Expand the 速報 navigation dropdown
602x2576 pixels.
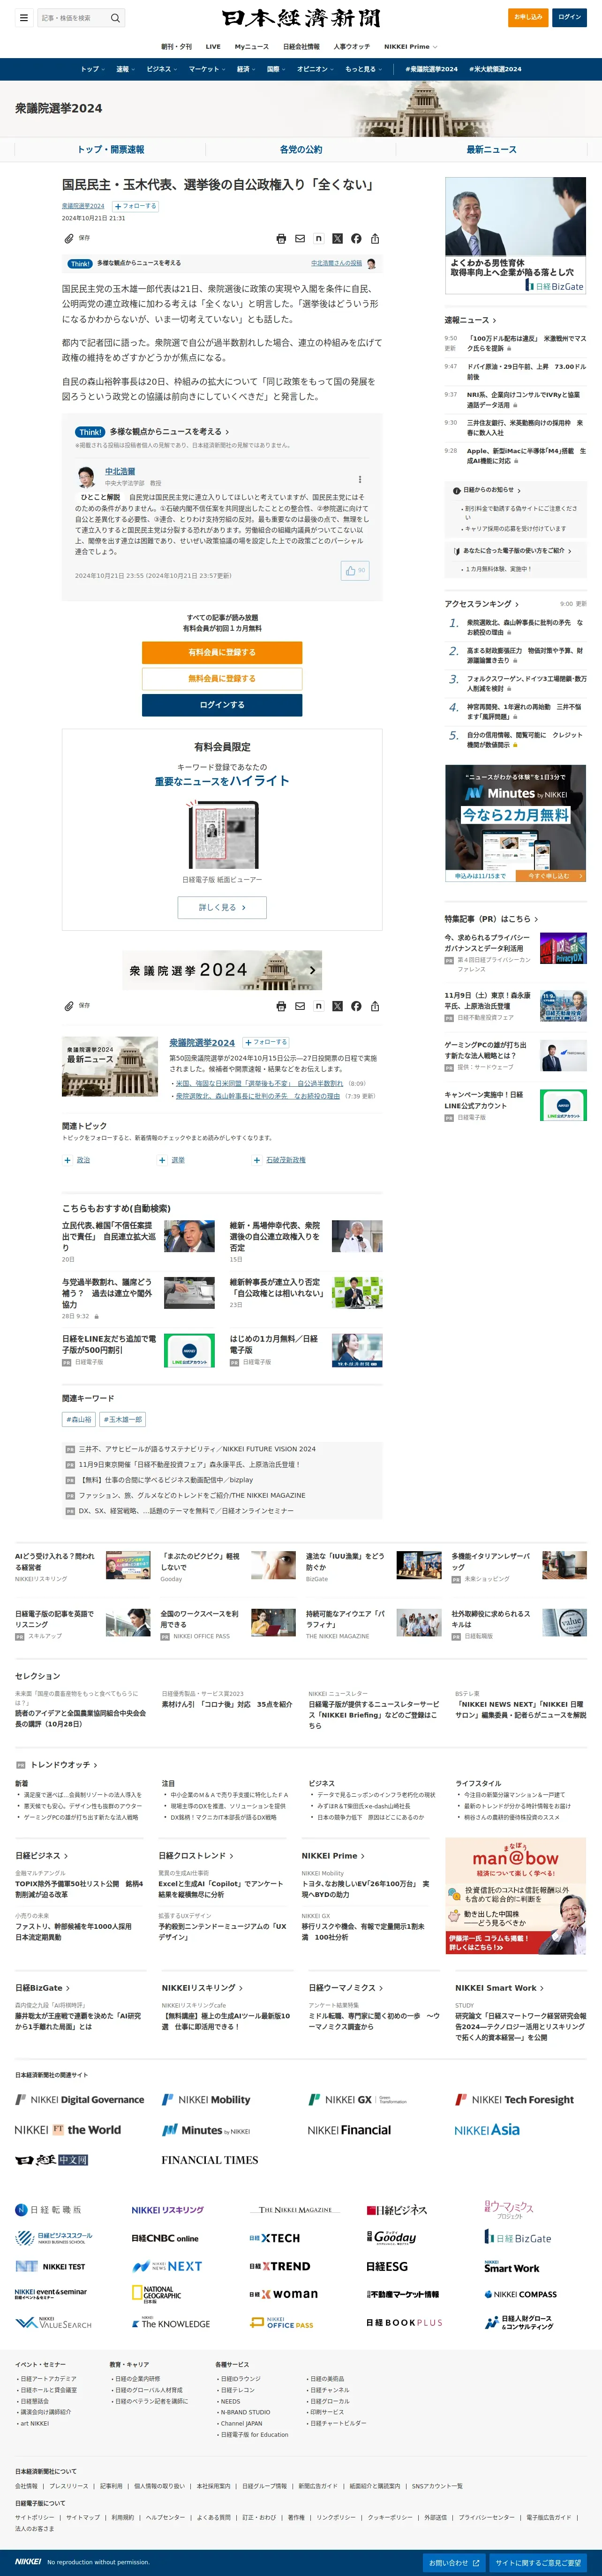point(125,69)
